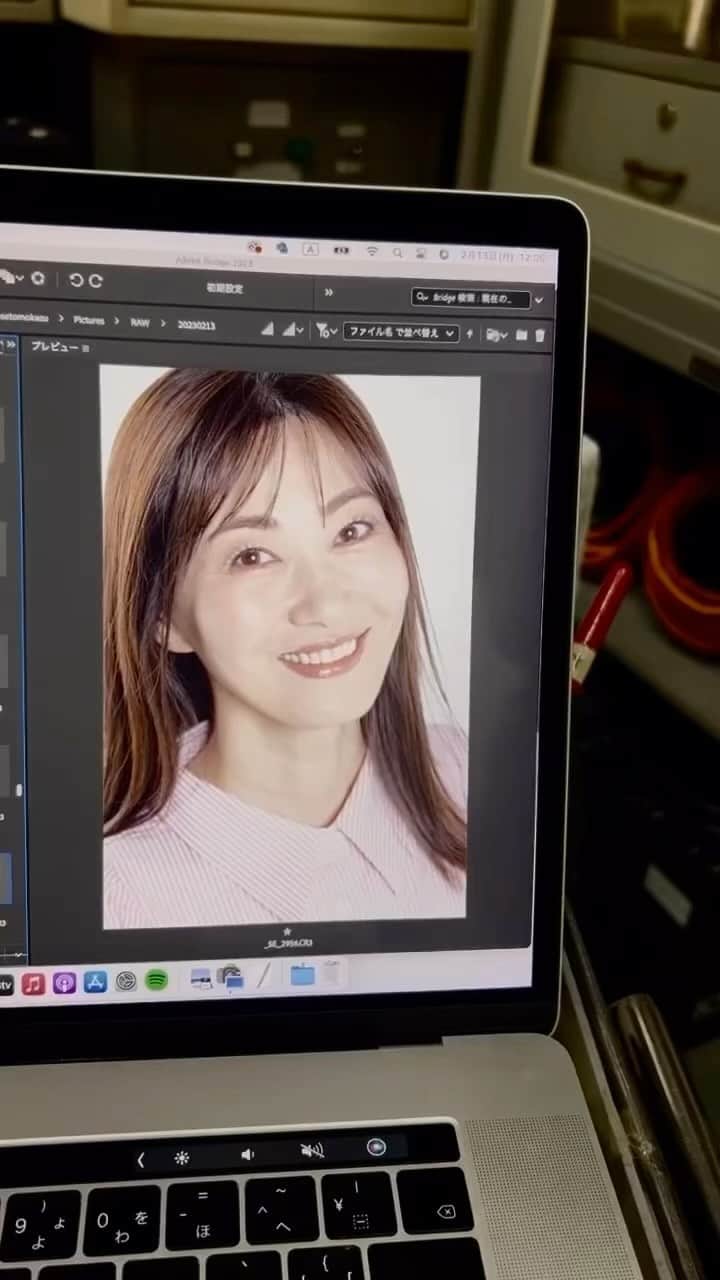The width and height of the screenshot is (720, 1280).
Task: Open the Trash in the Dock
Action: (332, 972)
